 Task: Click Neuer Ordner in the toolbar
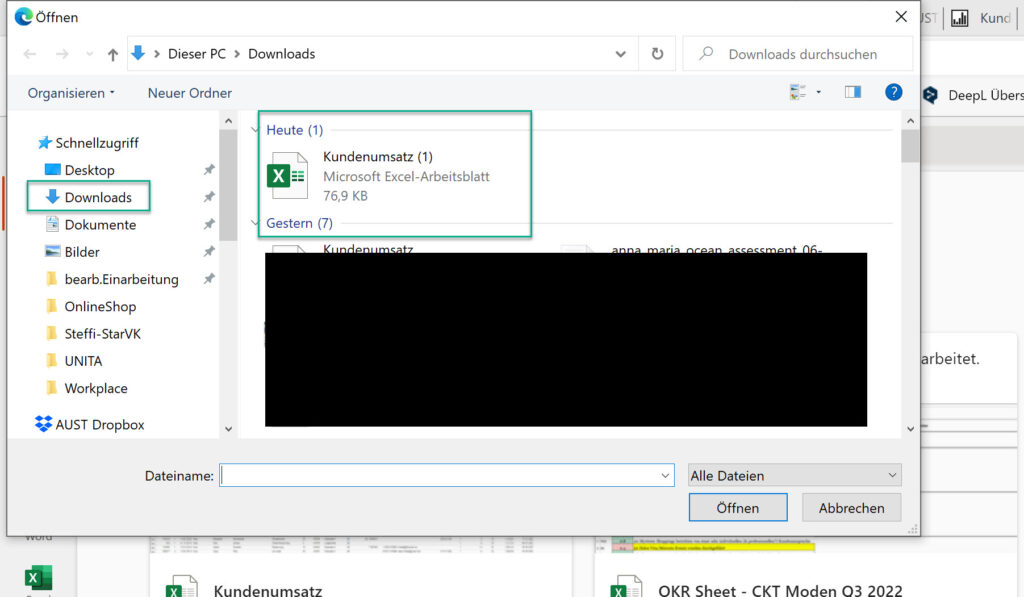click(189, 93)
